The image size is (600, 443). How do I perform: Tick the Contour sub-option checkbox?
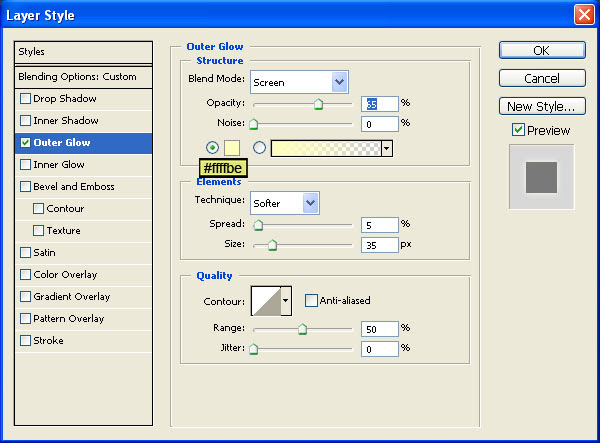click(x=38, y=208)
